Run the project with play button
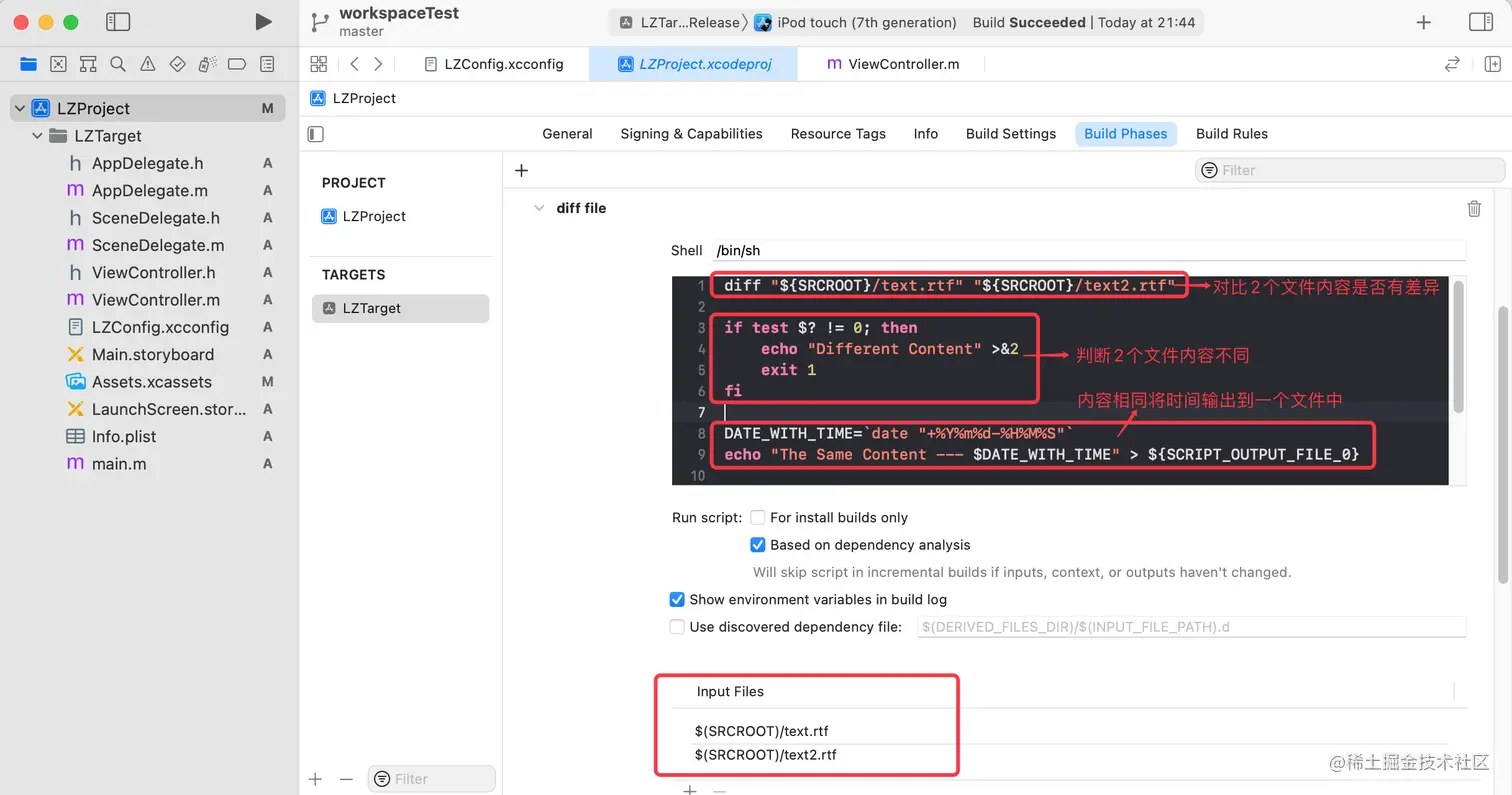Image resolution: width=1512 pixels, height=795 pixels. tap(263, 21)
